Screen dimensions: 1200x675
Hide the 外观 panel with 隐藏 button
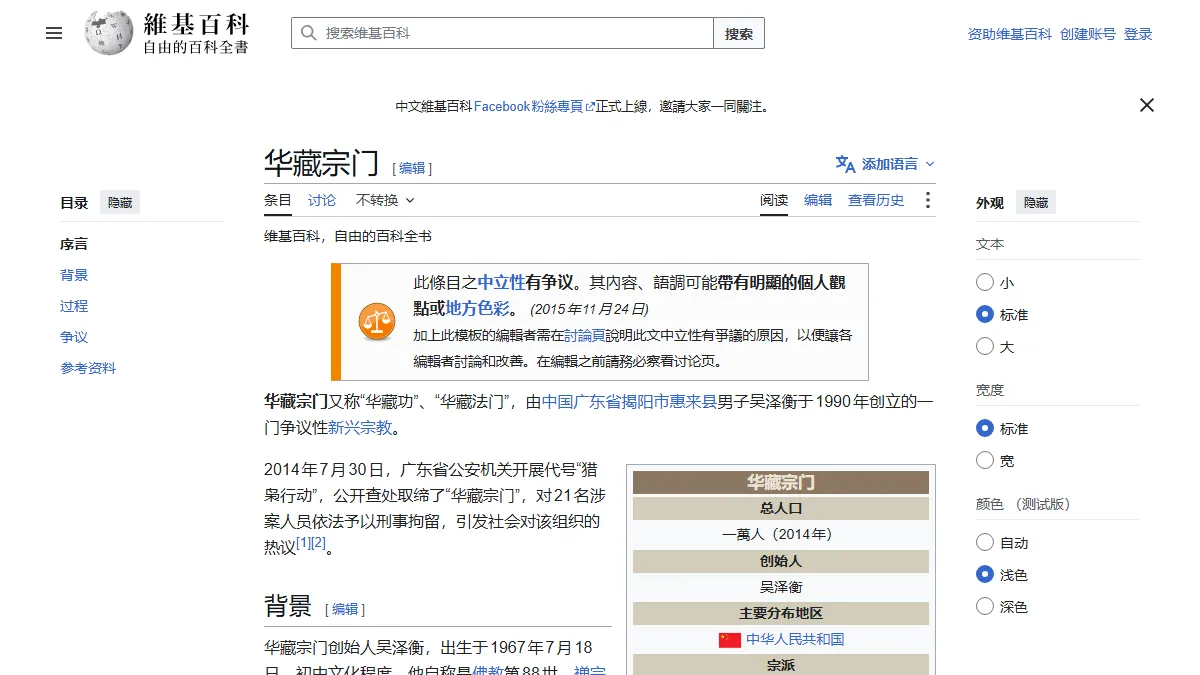[x=1036, y=202]
